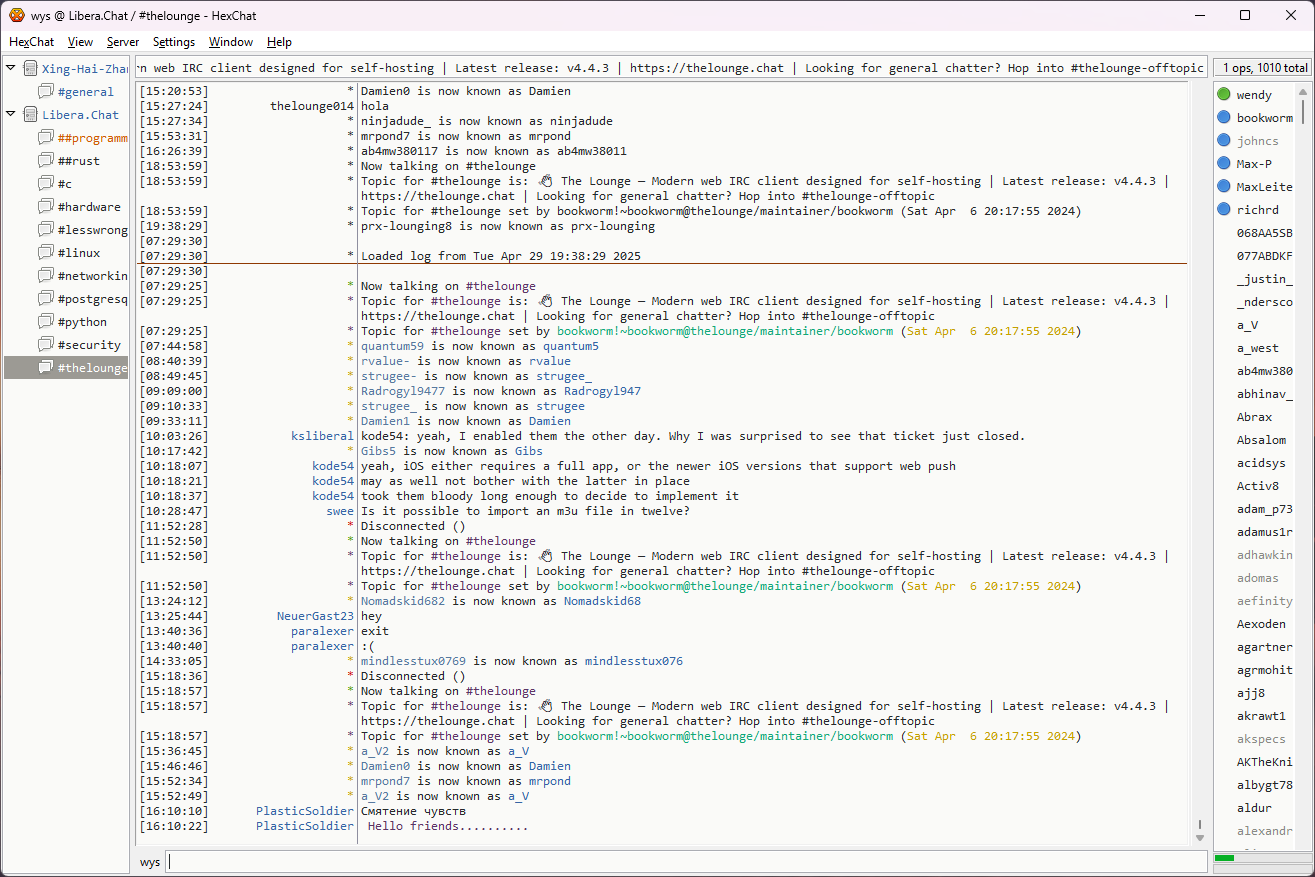Viewport: 1315px width, 877px height.
Task: Click the message input box
Action: [686, 862]
